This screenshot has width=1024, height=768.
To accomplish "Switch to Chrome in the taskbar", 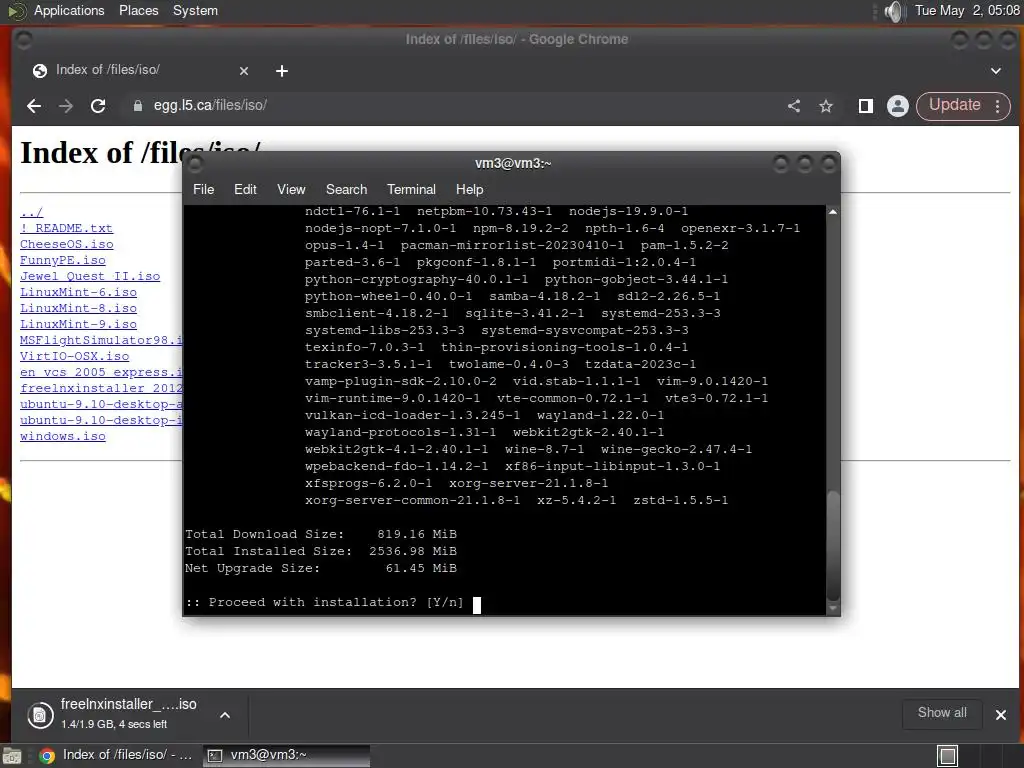I will (x=116, y=756).
